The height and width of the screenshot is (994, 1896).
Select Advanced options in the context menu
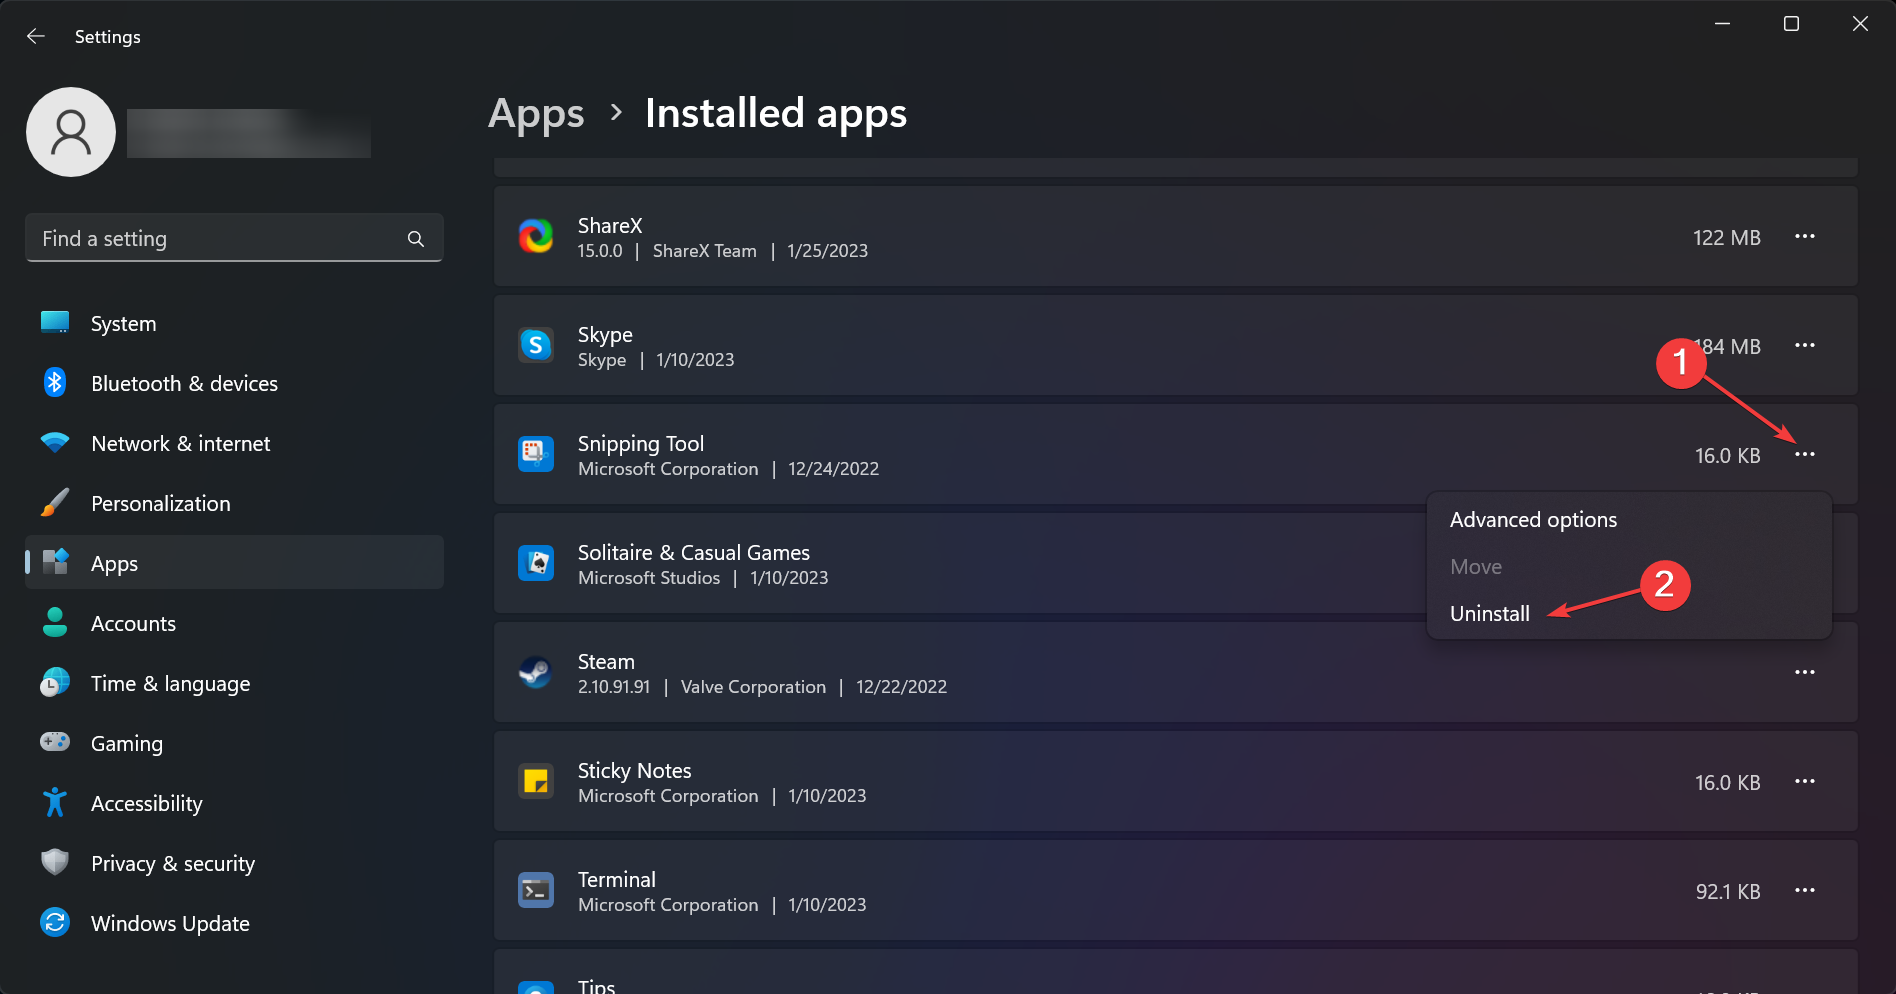click(1533, 519)
